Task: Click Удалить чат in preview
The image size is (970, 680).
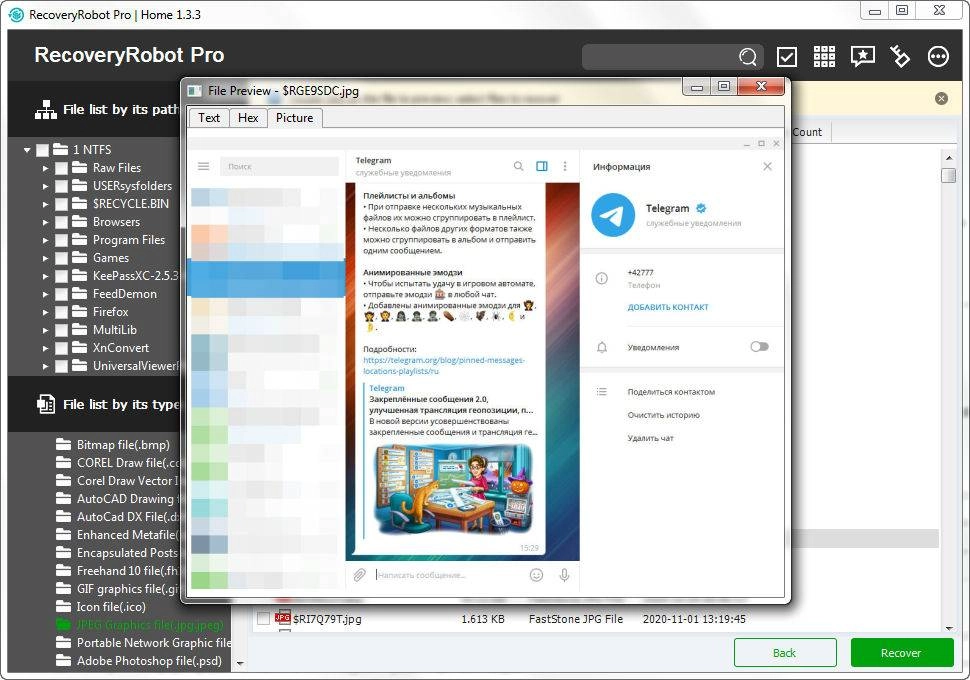Action: click(650, 438)
